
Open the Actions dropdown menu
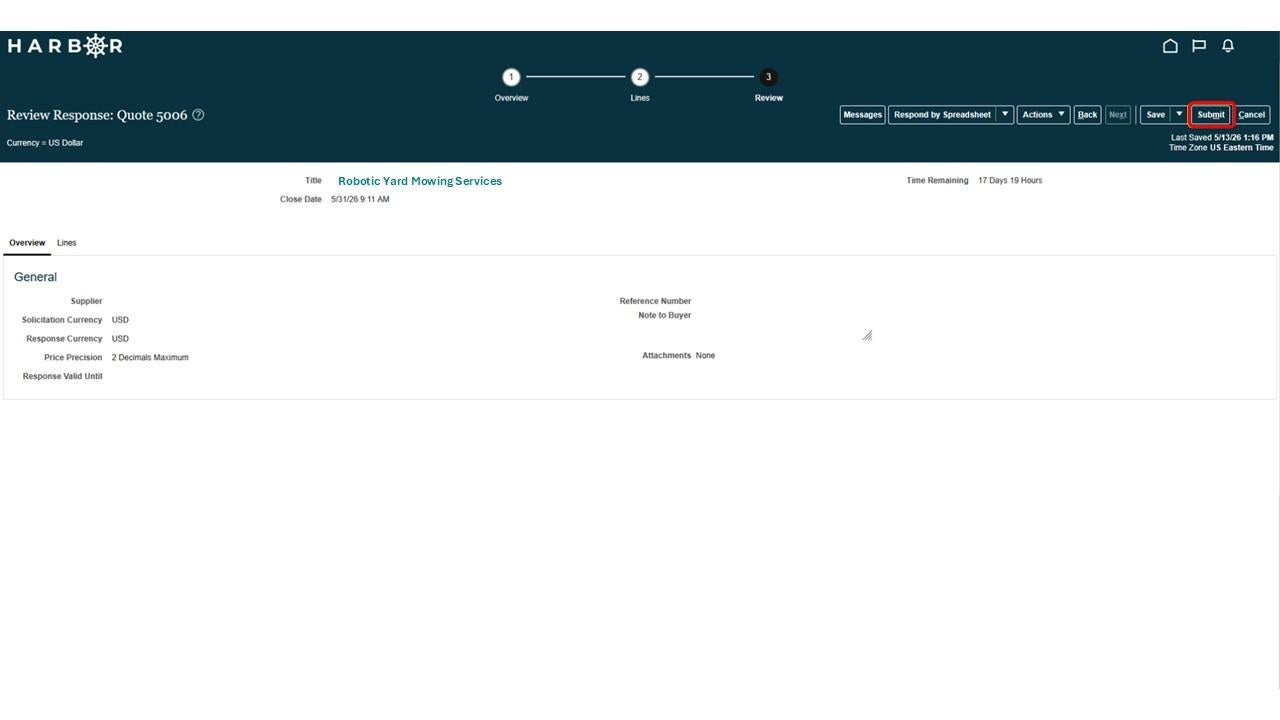pos(1043,115)
